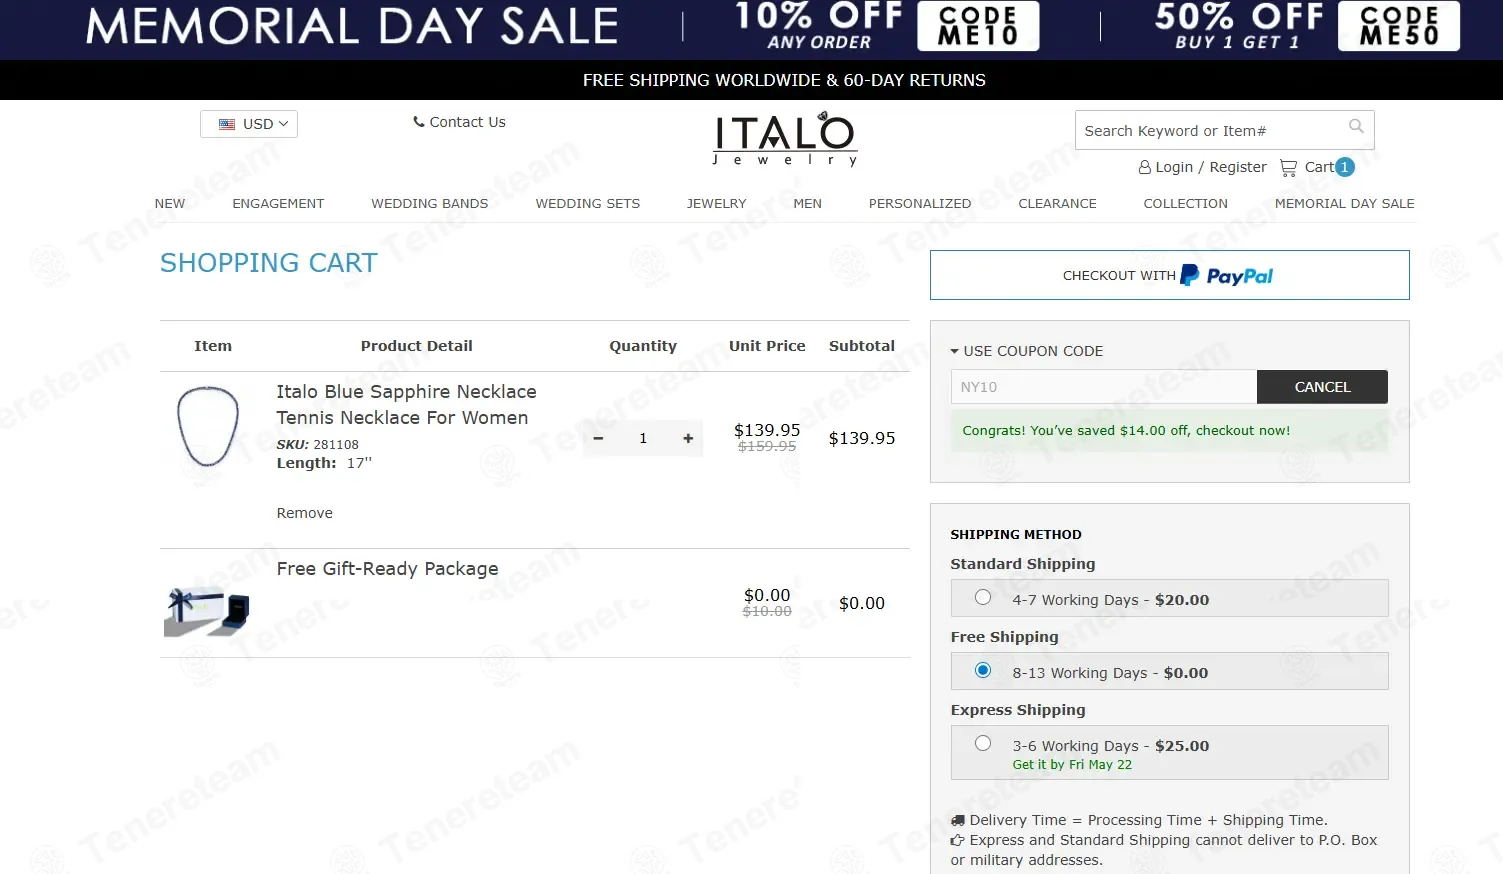The width and height of the screenshot is (1503, 874).
Task: Select Standard Shipping 4-7 Working Days
Action: click(983, 597)
